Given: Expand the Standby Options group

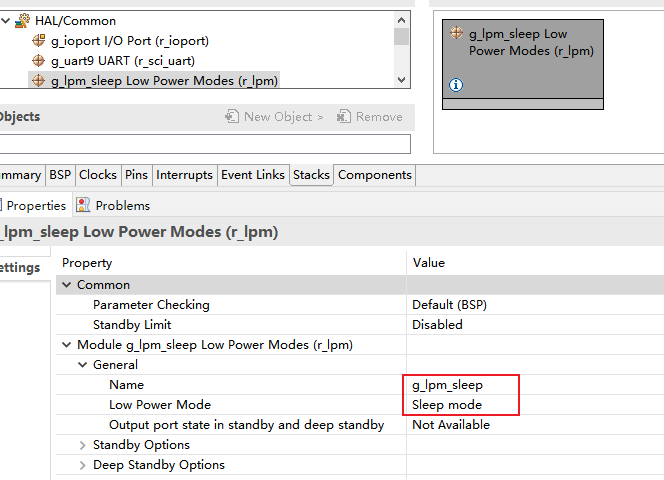Looking at the screenshot, I should 83,445.
